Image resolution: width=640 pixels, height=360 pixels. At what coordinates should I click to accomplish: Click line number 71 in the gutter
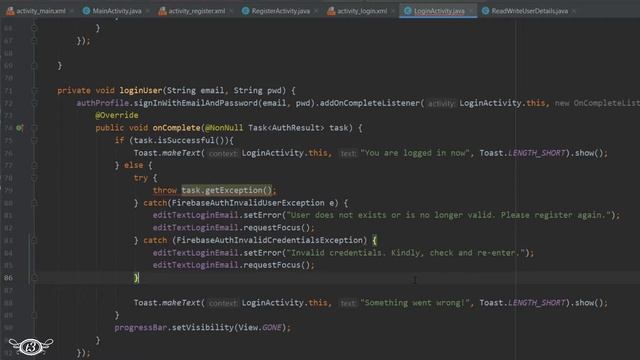[x=8, y=91]
